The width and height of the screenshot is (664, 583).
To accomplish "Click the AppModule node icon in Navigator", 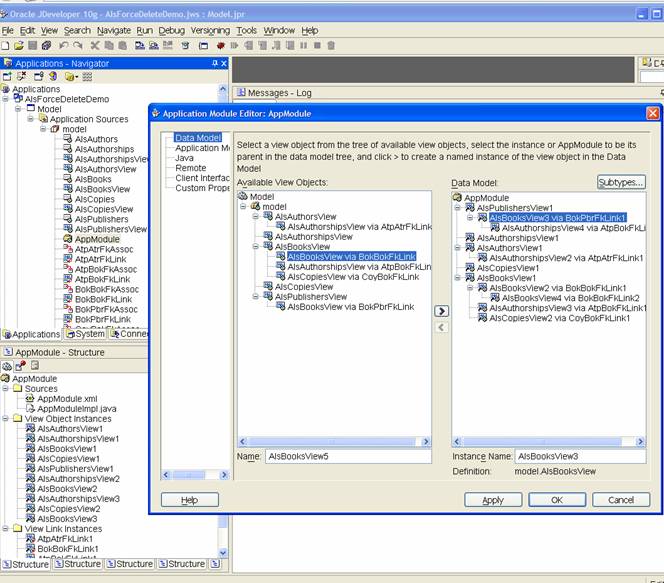I will point(67,240).
